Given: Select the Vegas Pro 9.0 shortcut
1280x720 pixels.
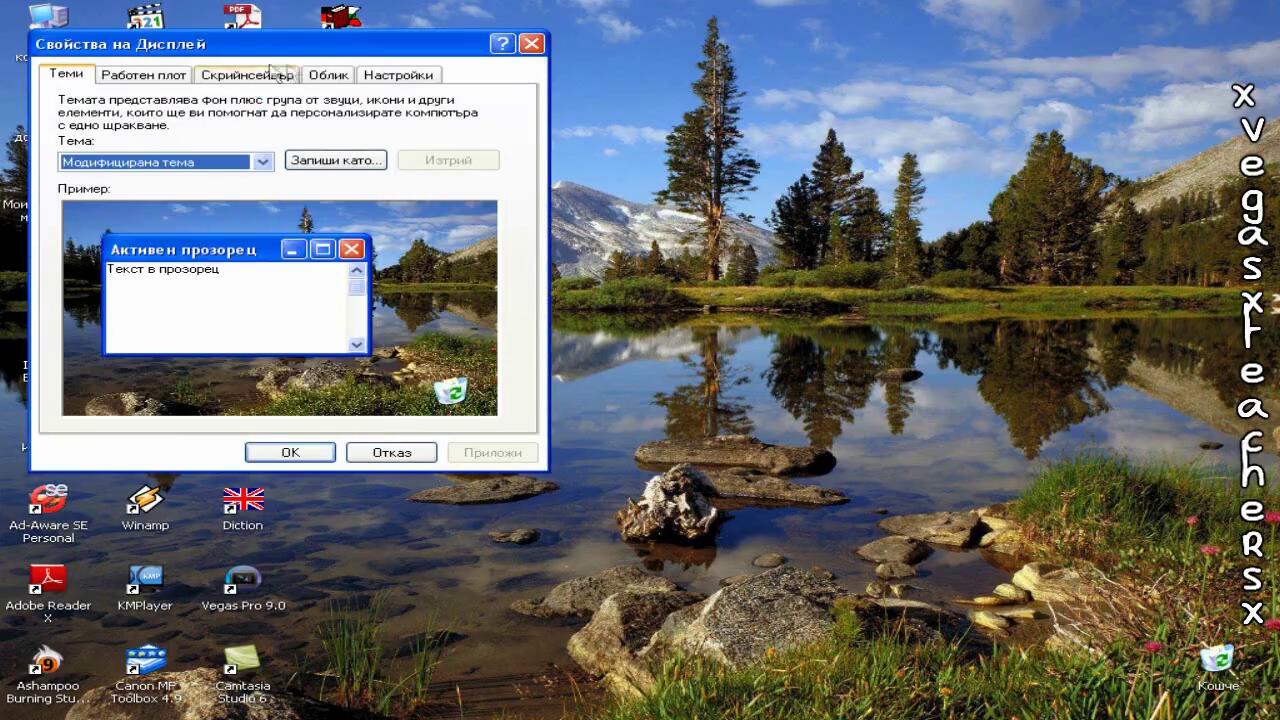Looking at the screenshot, I should (243, 580).
